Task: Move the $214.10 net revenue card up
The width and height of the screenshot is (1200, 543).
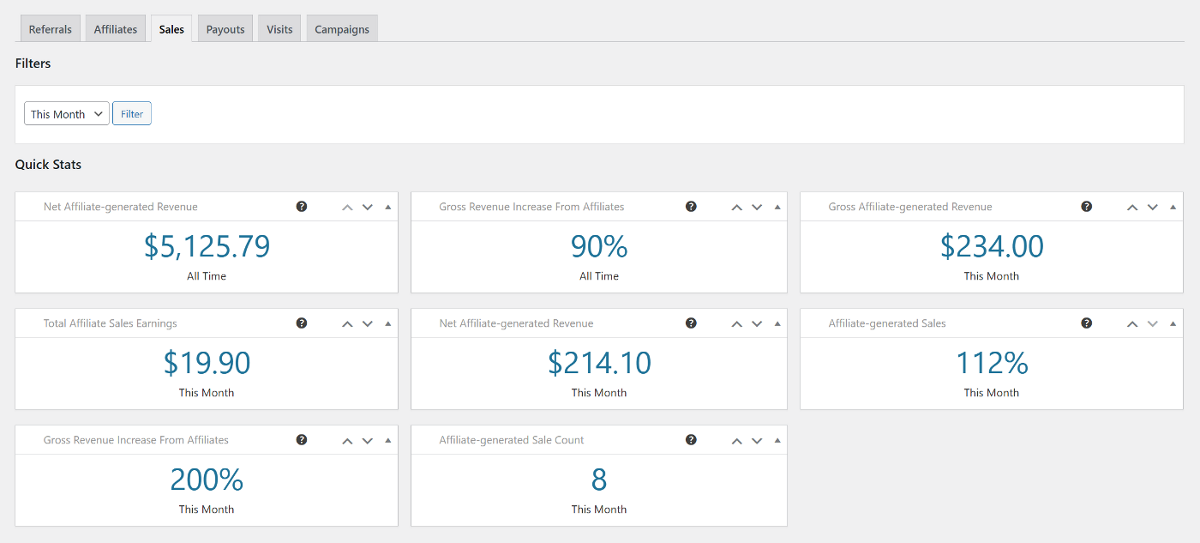Action: [x=736, y=324]
